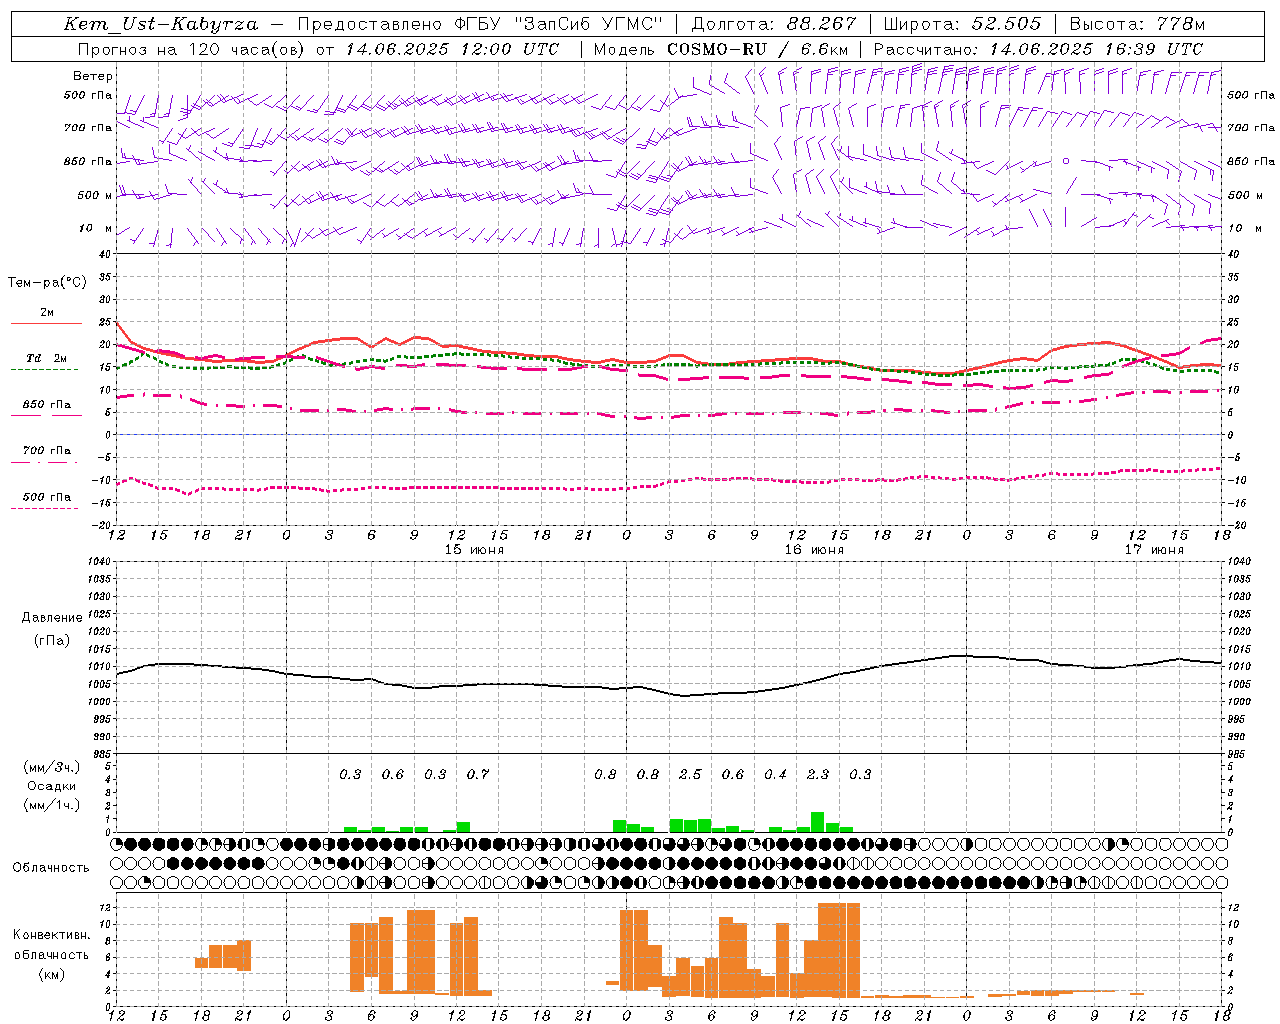The height and width of the screenshot is (1024, 1280).
Task: Click '10 м' on right wind axis
Action: point(1243,228)
